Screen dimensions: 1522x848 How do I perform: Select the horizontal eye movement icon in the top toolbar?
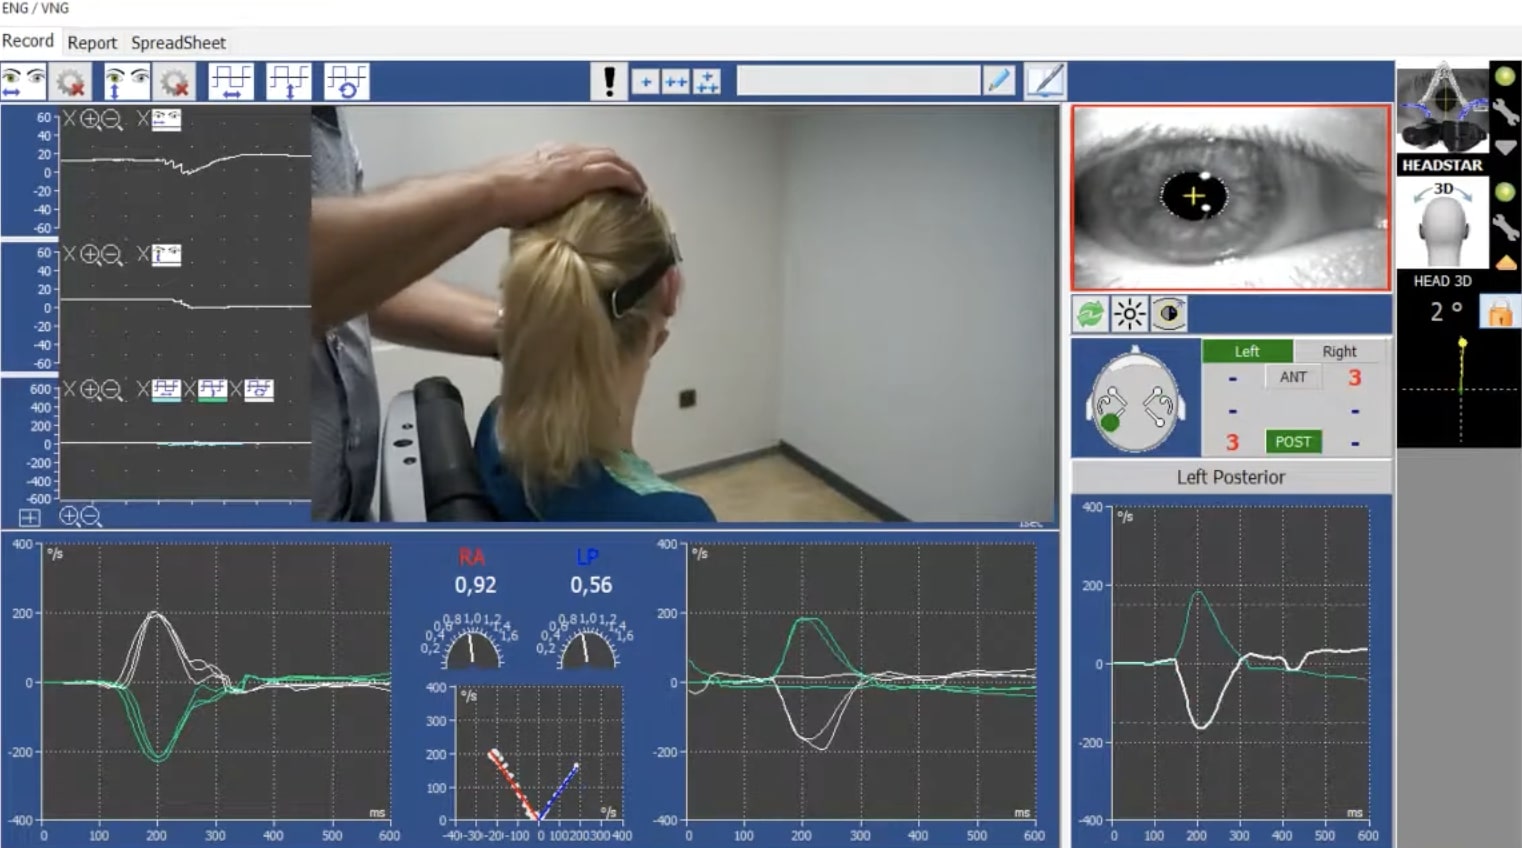pos(24,81)
